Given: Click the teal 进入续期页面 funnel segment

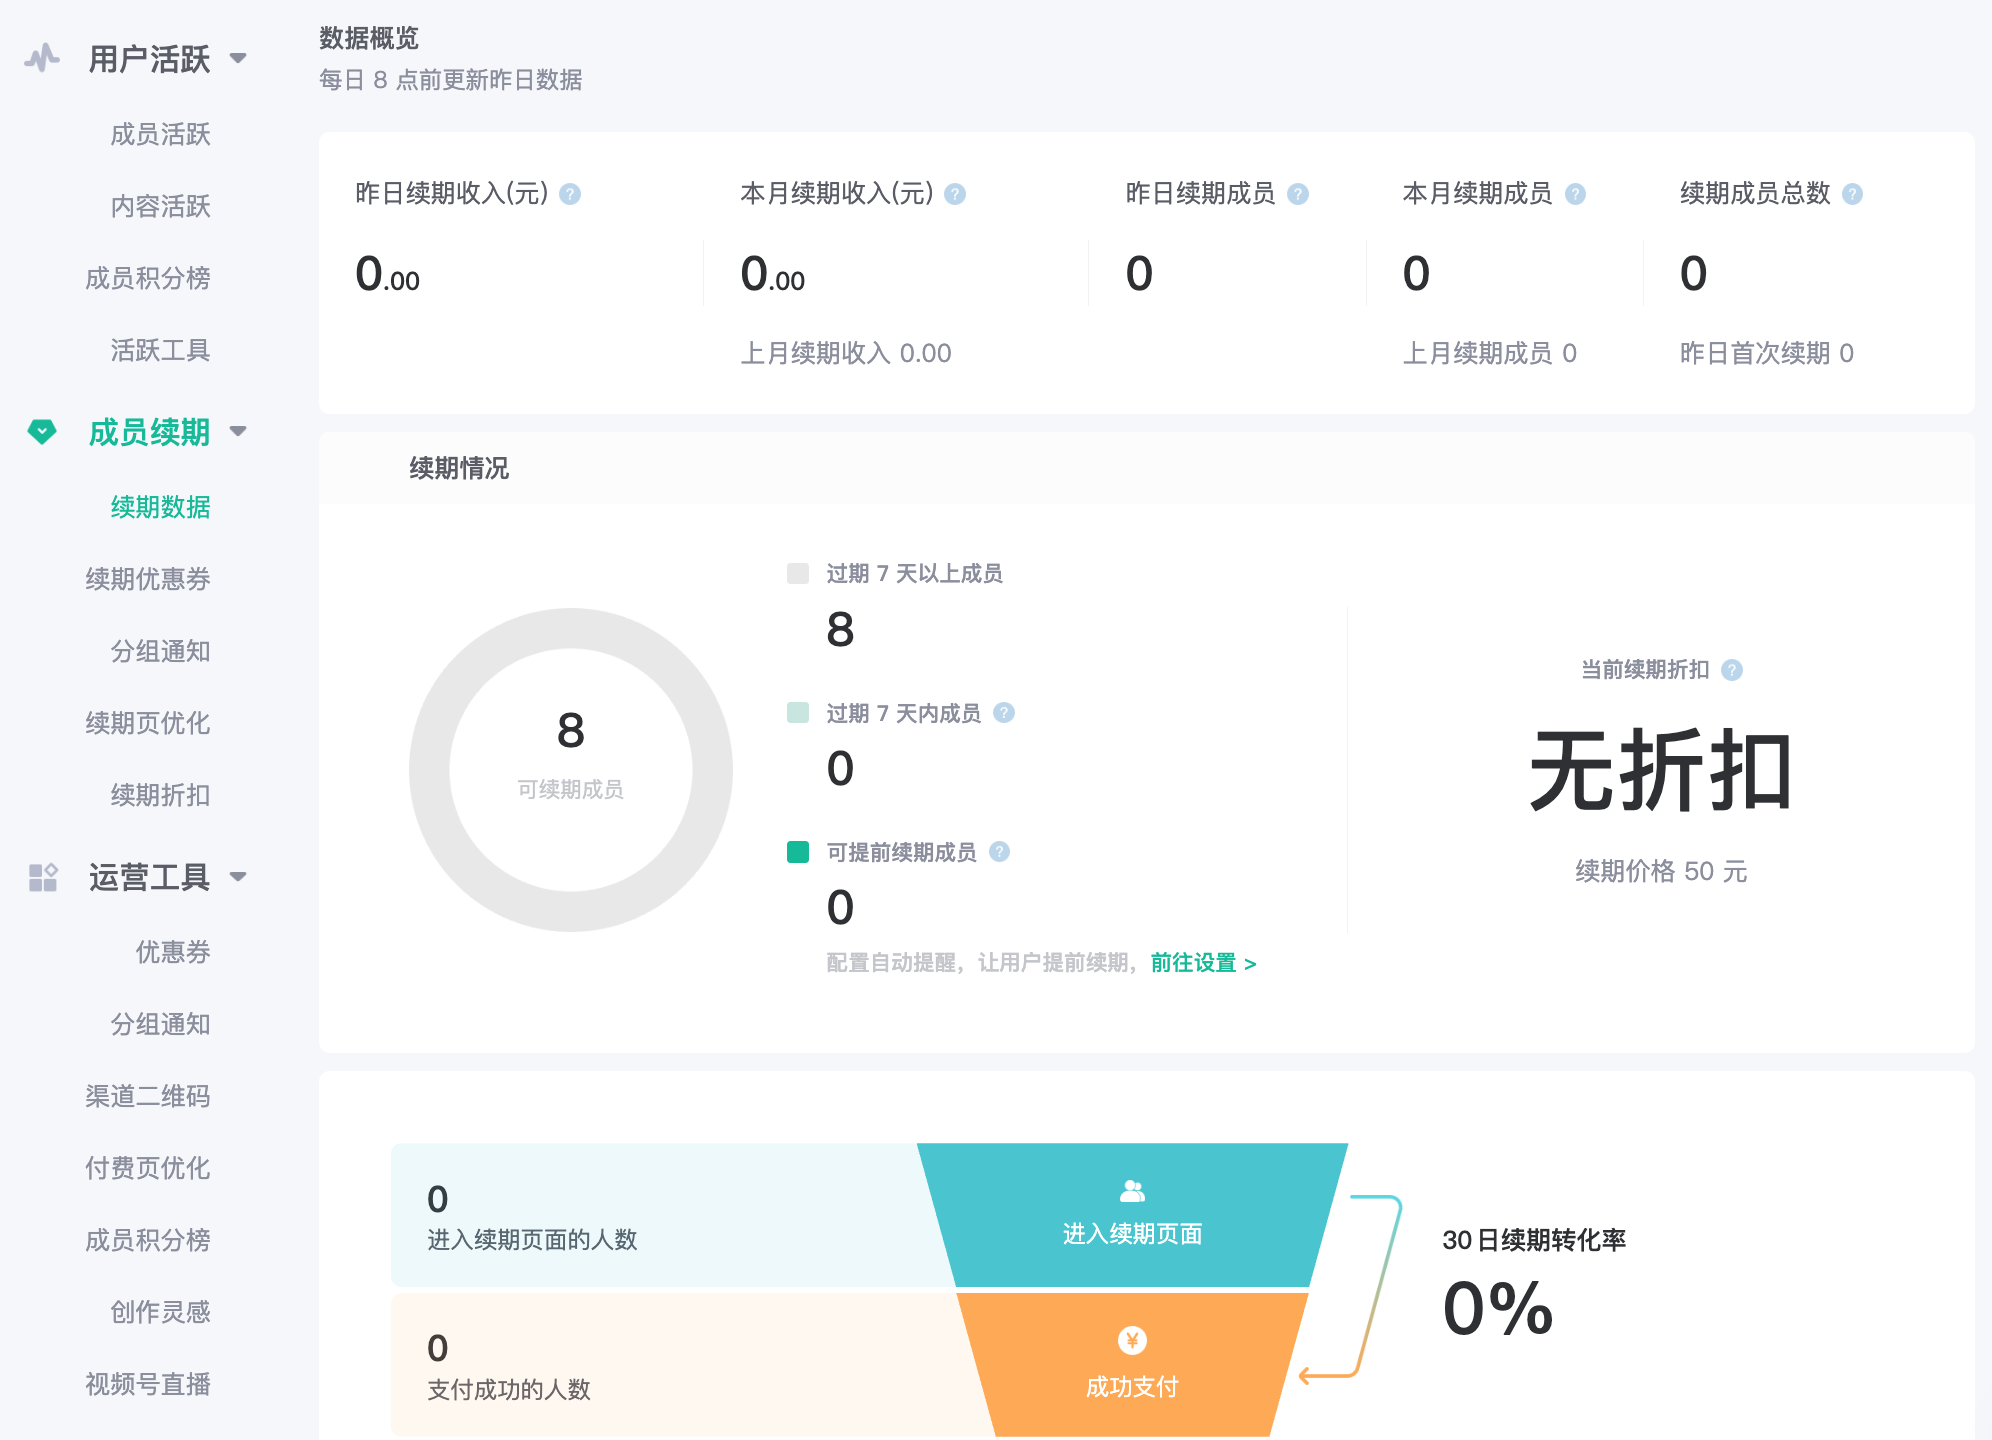Looking at the screenshot, I should pos(1132,1215).
